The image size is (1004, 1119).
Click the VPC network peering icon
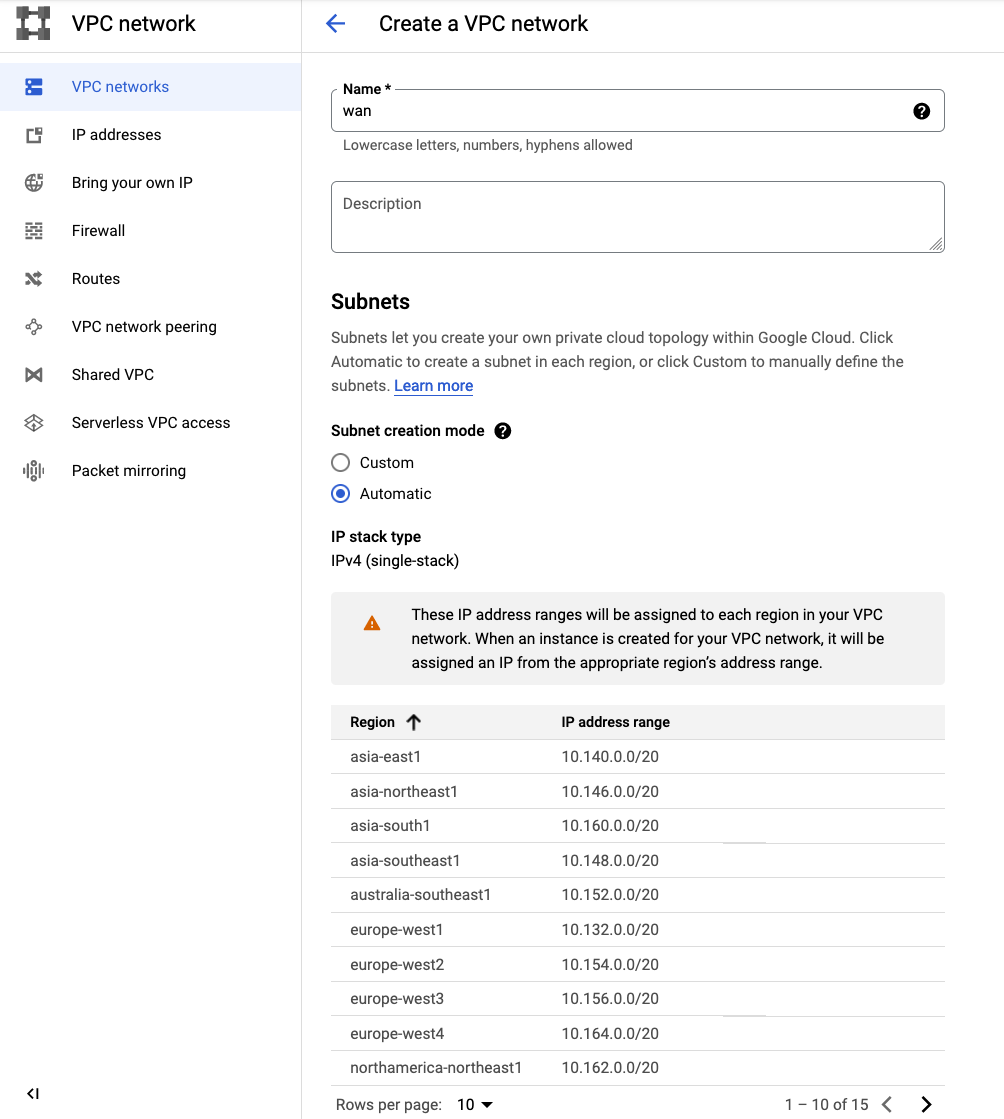(x=34, y=327)
